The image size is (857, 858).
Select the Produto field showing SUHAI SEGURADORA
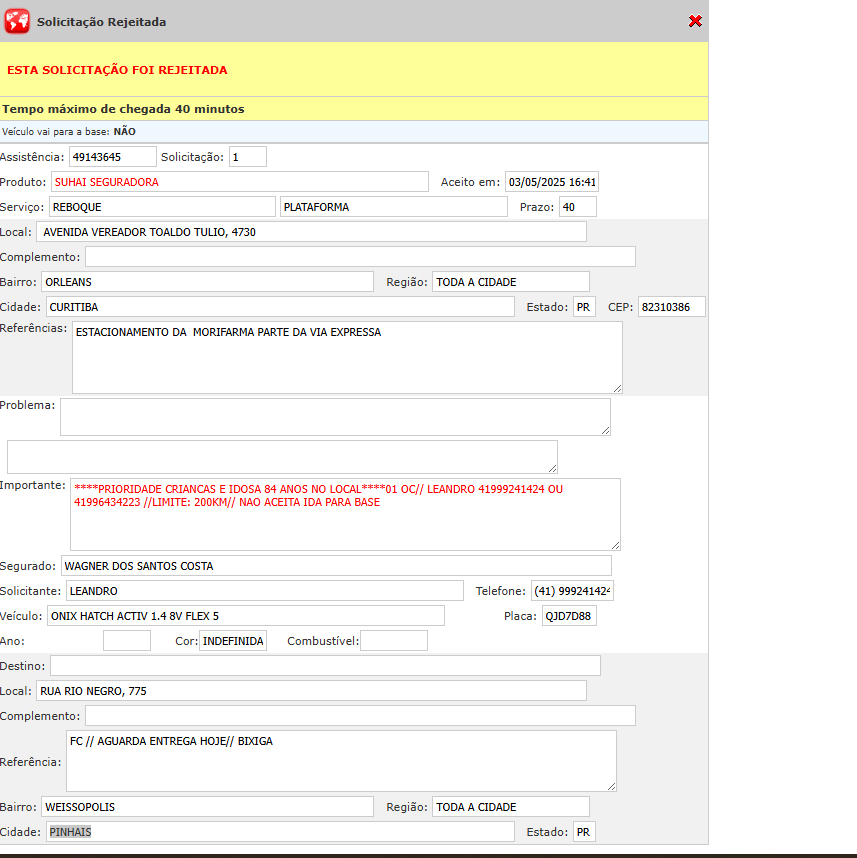pyautogui.click(x=239, y=182)
